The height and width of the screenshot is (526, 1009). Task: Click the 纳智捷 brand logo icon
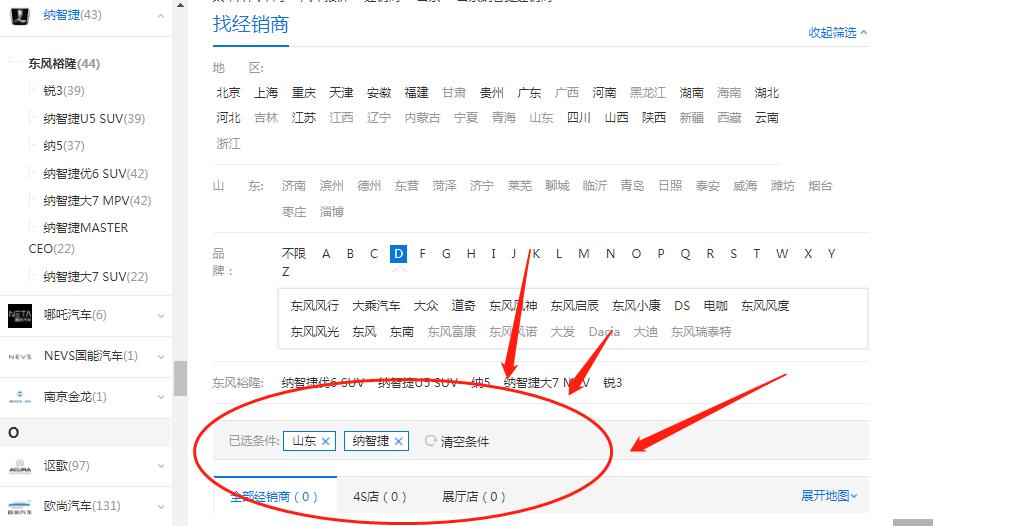click(20, 15)
